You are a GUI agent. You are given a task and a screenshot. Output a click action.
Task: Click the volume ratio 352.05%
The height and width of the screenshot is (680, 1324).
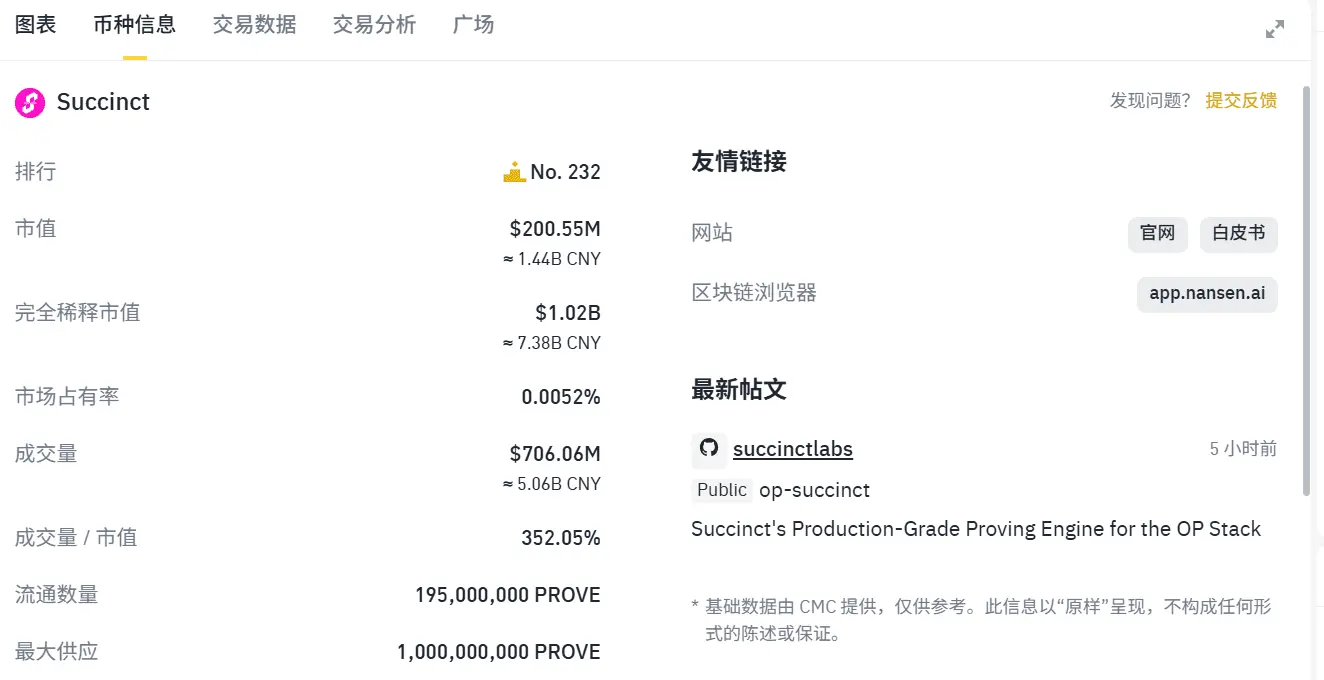tap(561, 538)
